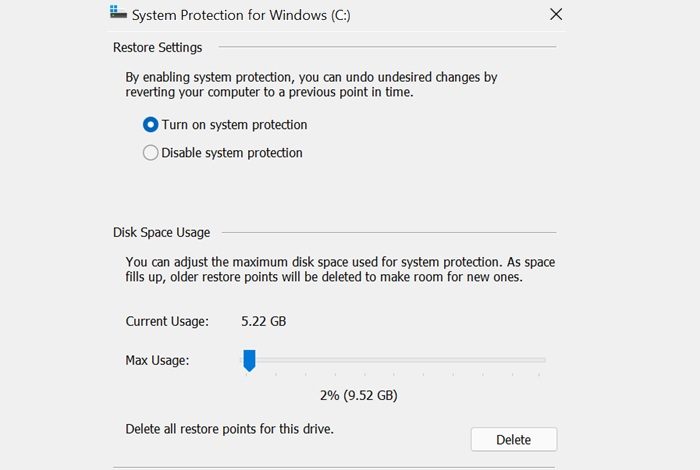Click the Restore Settings section heading
Viewport: 700px width, 470px height.
(157, 47)
